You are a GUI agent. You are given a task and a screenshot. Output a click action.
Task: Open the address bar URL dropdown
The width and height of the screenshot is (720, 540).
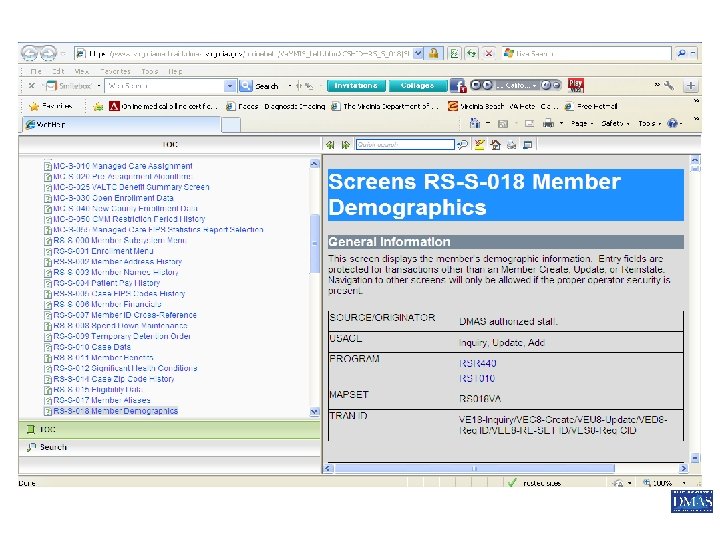pos(418,54)
